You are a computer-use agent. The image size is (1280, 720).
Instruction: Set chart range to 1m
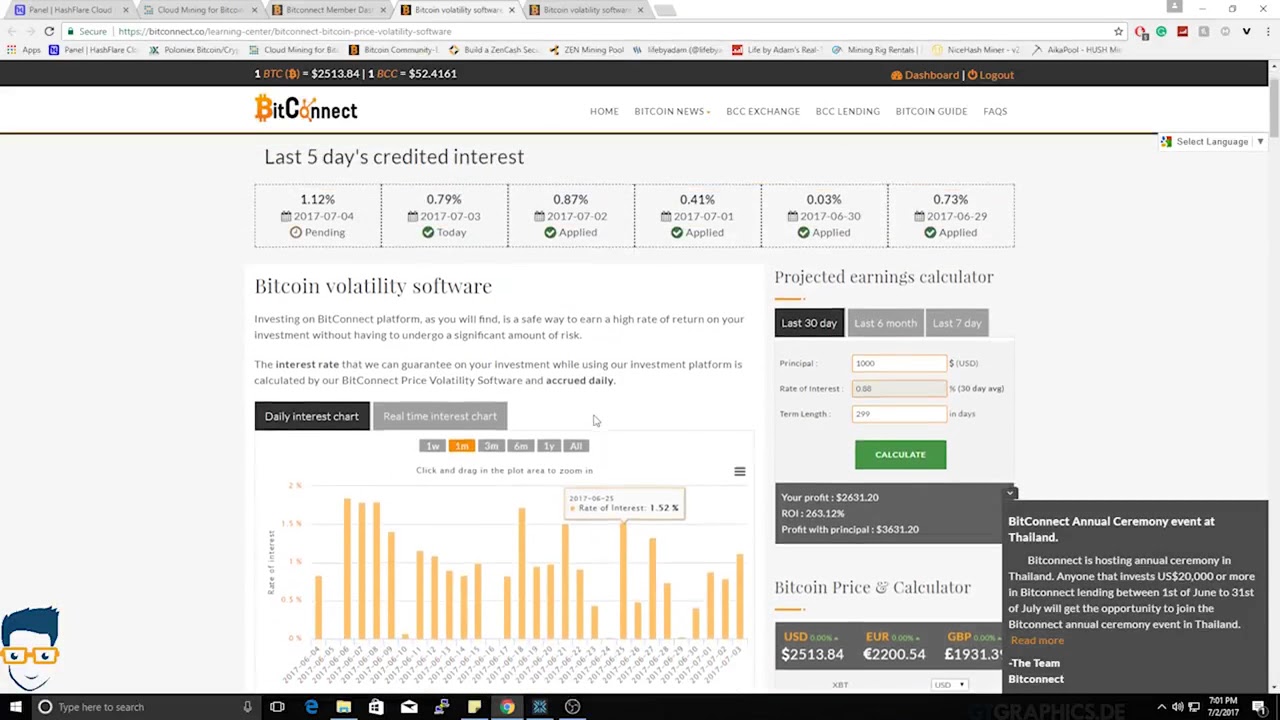(461, 446)
